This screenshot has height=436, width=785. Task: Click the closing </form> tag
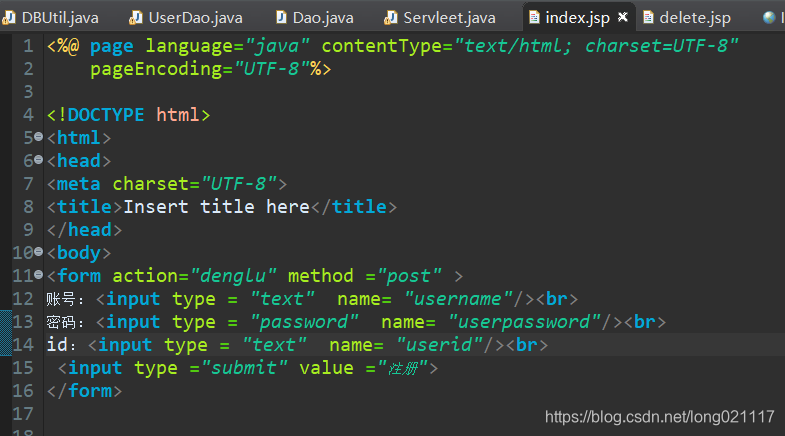point(85,391)
